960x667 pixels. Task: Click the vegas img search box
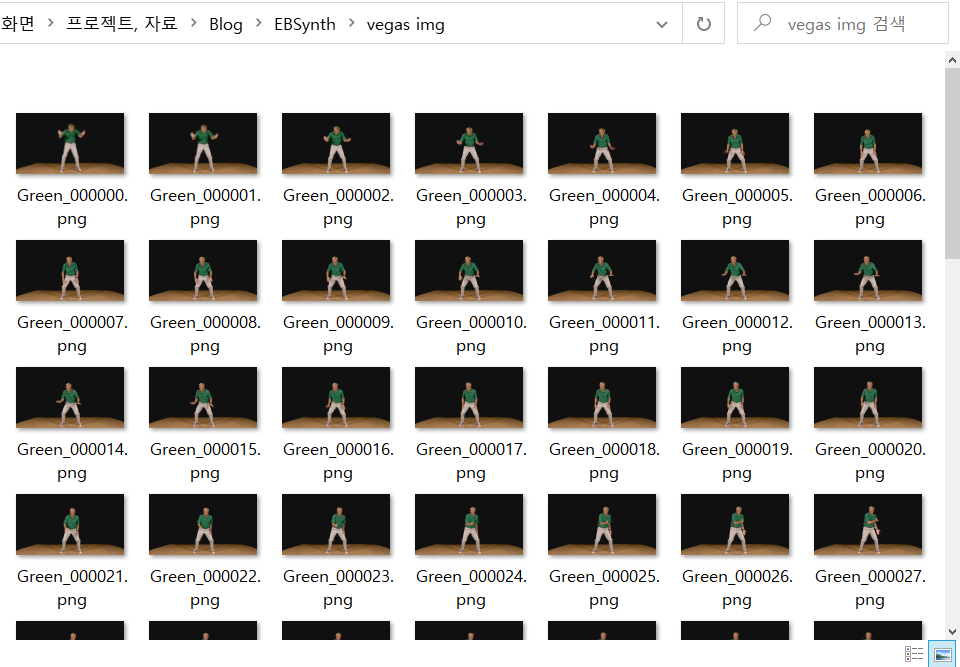843,24
